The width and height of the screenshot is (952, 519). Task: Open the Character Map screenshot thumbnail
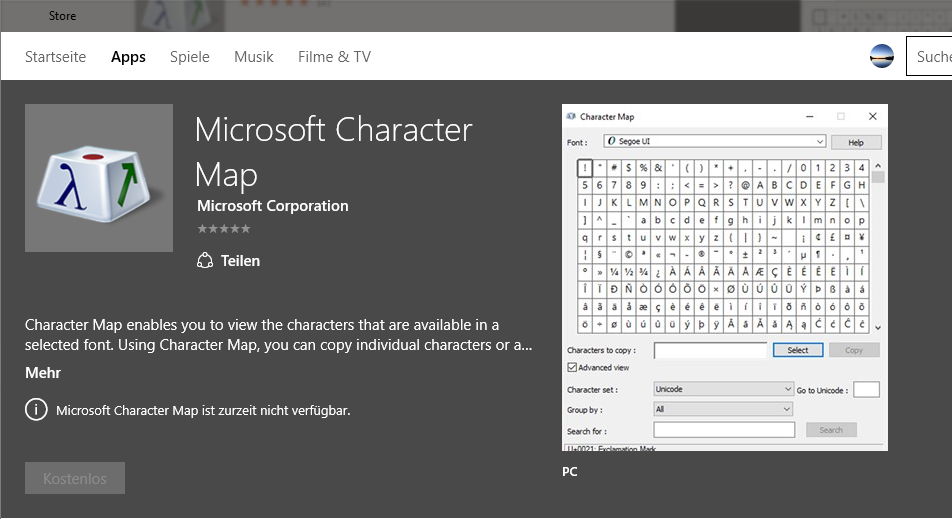coord(724,277)
